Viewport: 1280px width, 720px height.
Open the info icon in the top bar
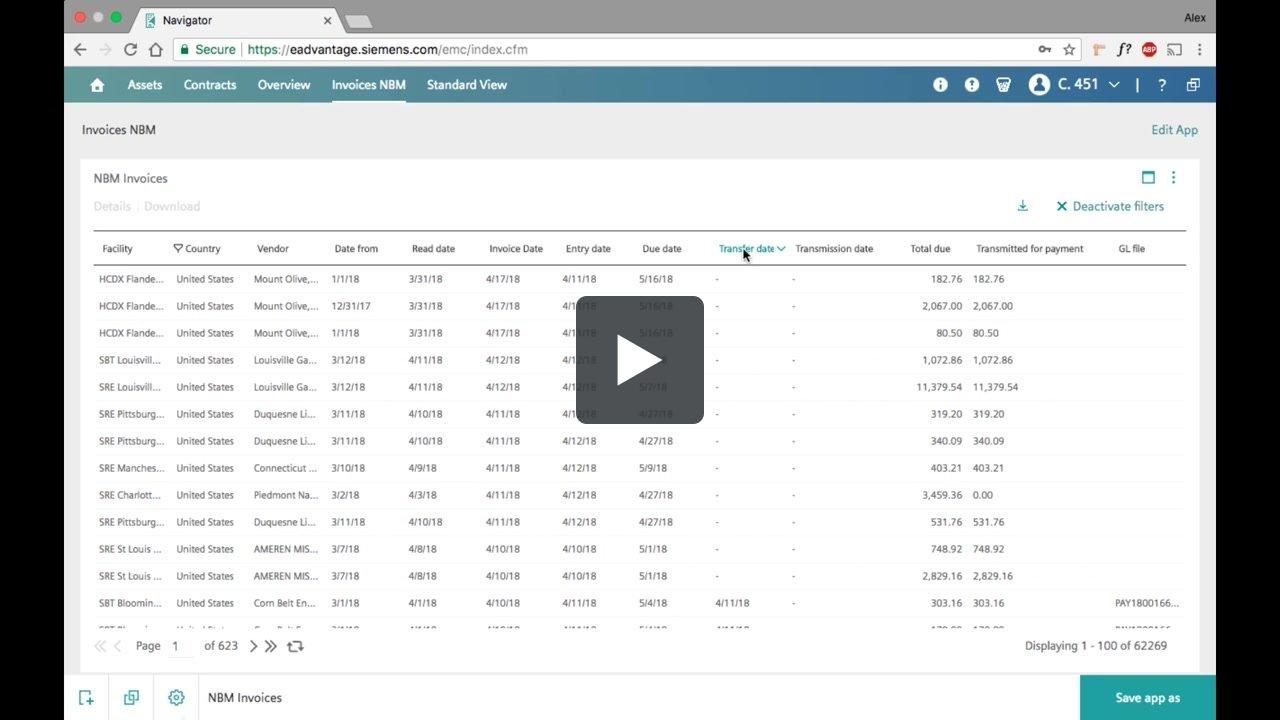pos(940,85)
